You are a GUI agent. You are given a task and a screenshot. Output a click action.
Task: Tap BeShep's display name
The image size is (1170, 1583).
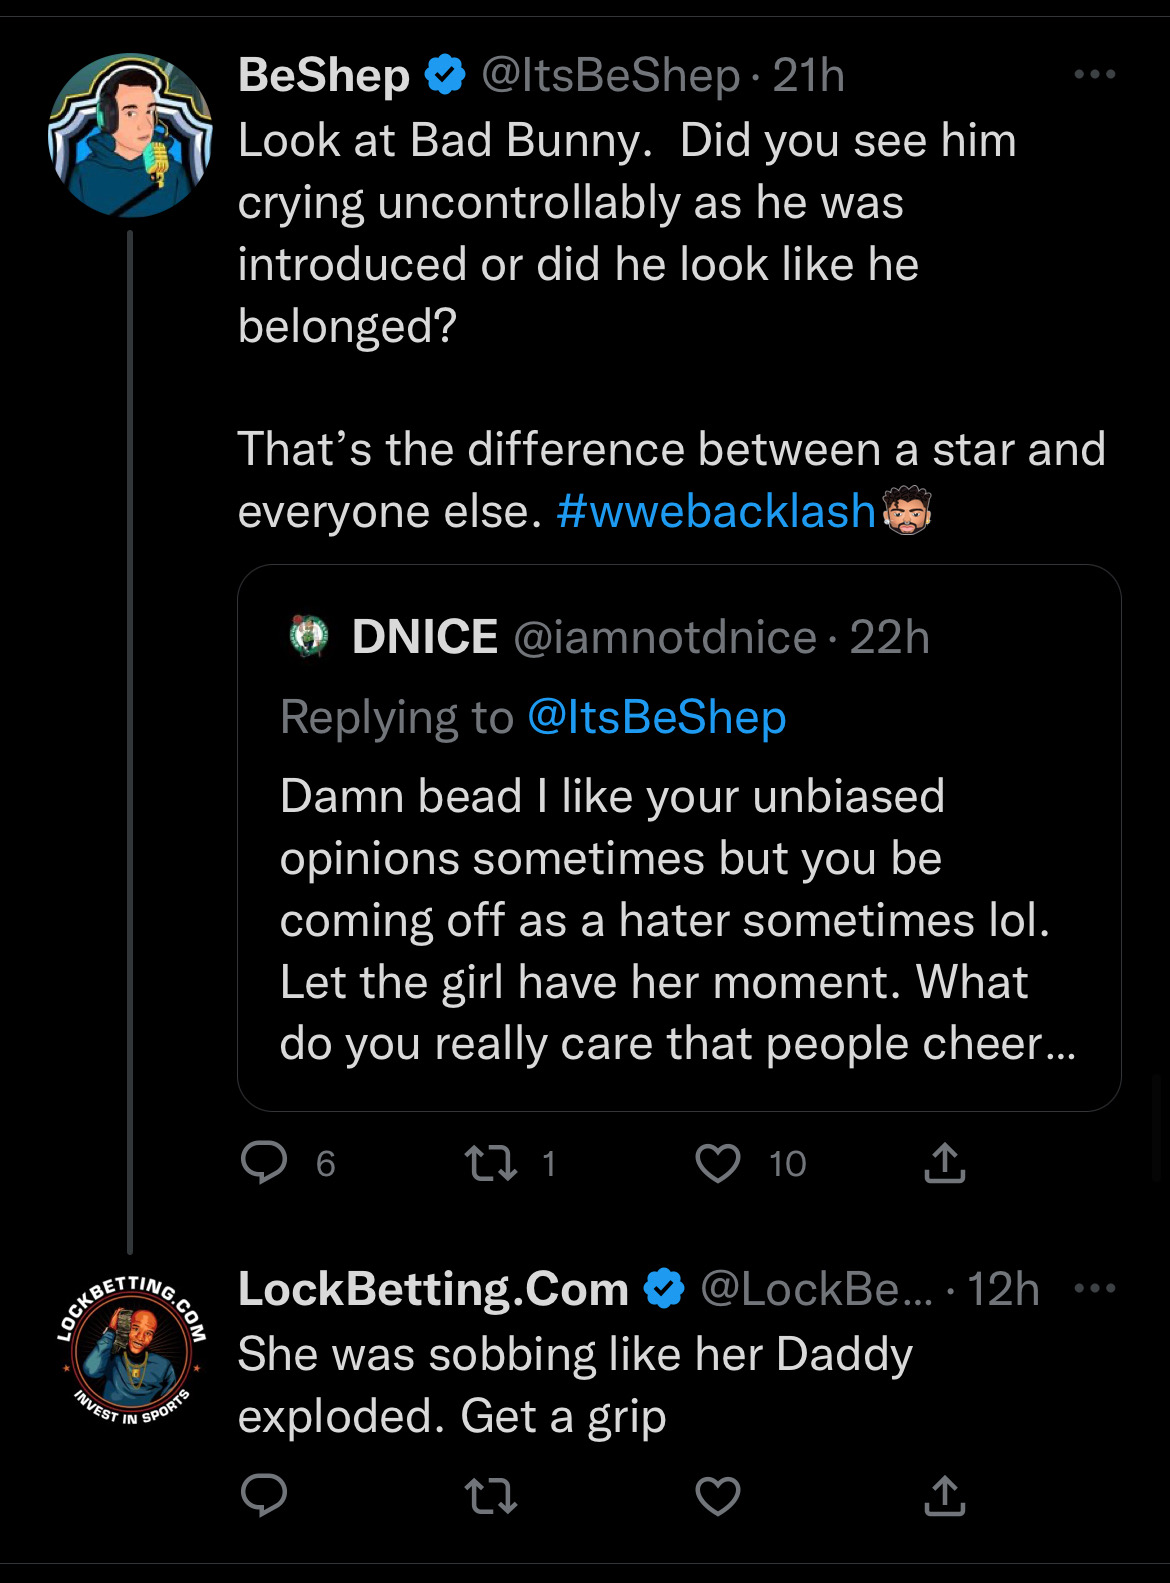click(324, 75)
